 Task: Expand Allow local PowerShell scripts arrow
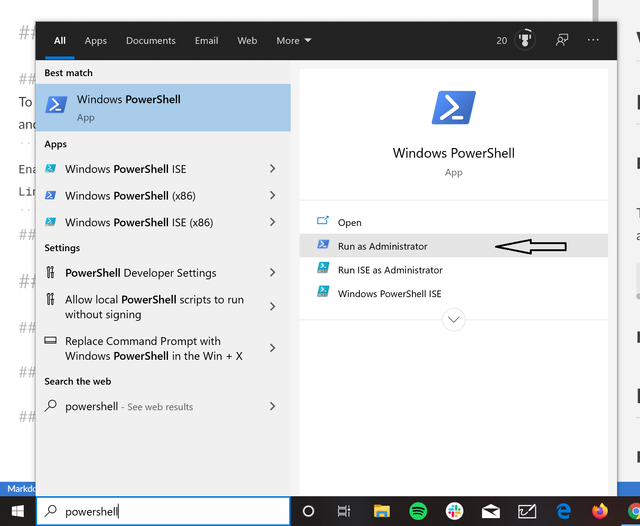tap(273, 306)
